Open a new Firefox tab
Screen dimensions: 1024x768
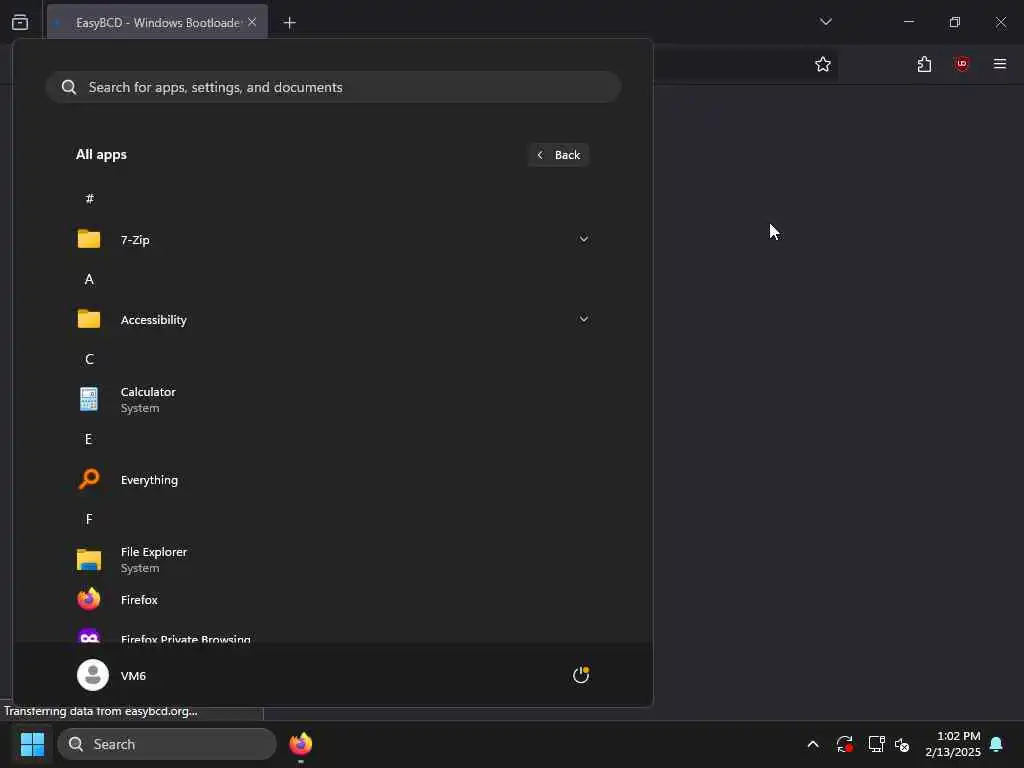[x=289, y=23]
